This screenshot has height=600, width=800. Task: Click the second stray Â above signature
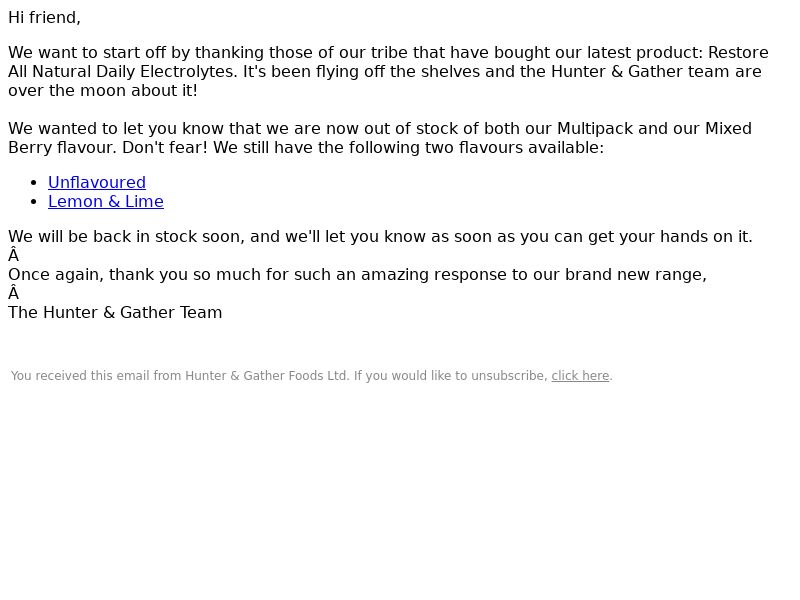coord(13,293)
